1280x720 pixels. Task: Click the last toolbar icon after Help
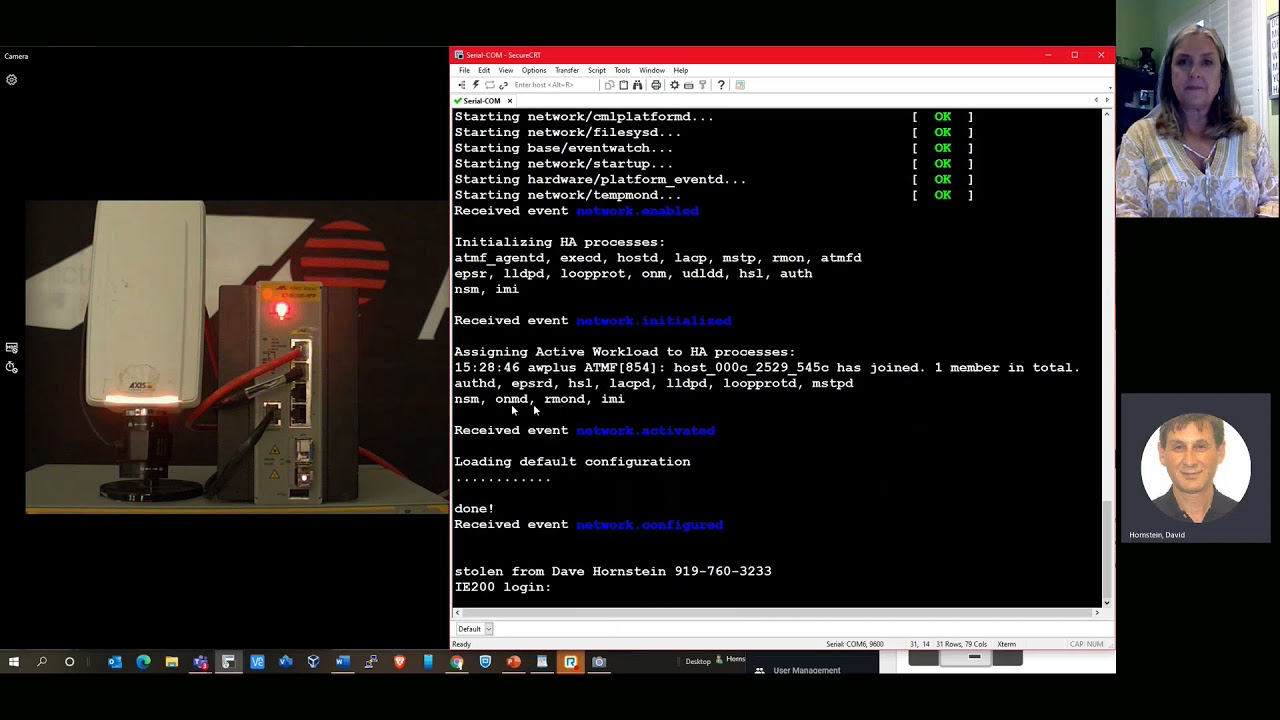[740, 85]
